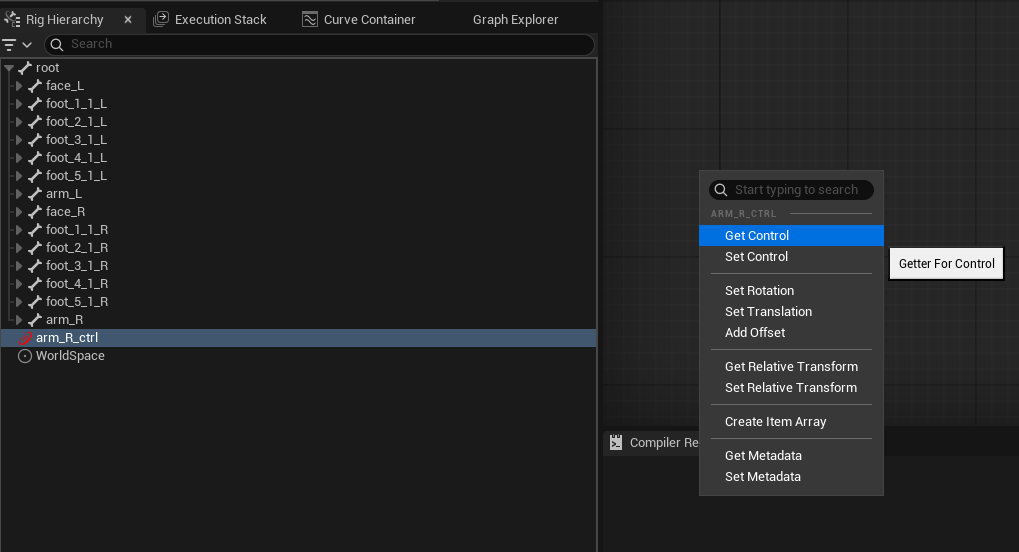Click the Compiler Results panel icon

[x=616, y=443]
